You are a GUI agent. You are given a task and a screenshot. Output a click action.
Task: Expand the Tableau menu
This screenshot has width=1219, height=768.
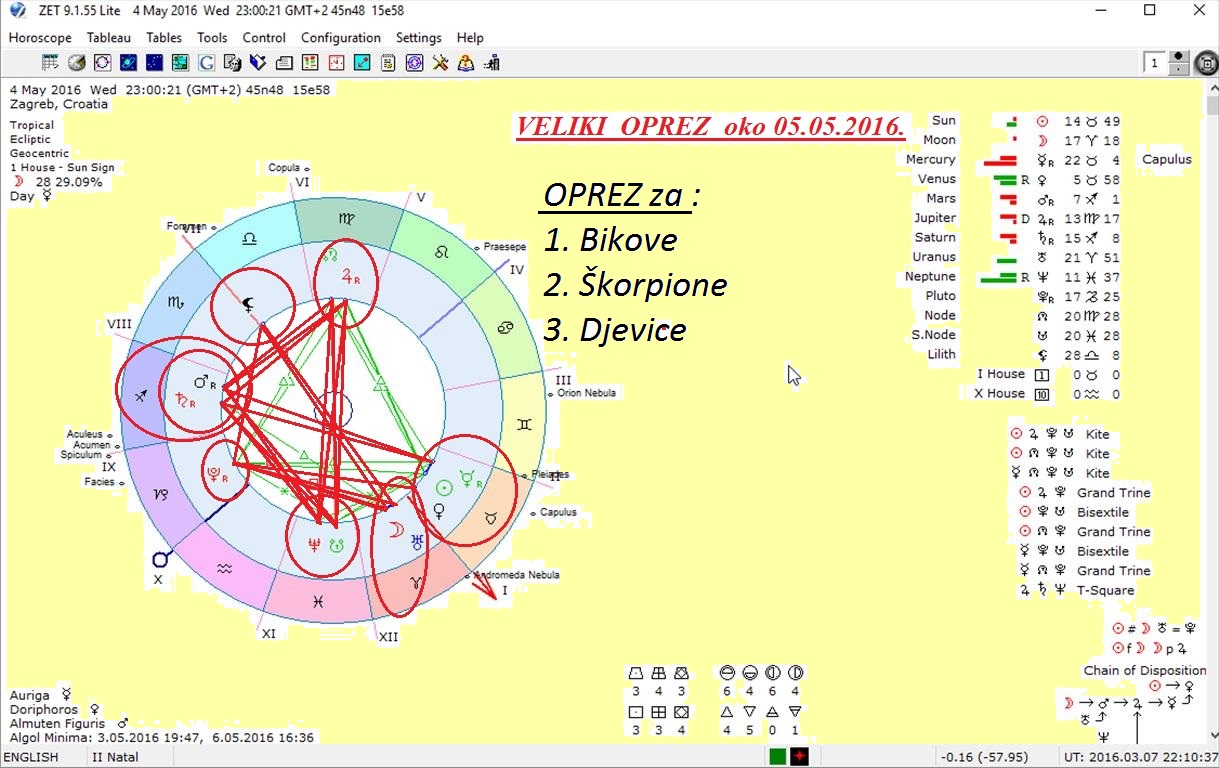[108, 38]
